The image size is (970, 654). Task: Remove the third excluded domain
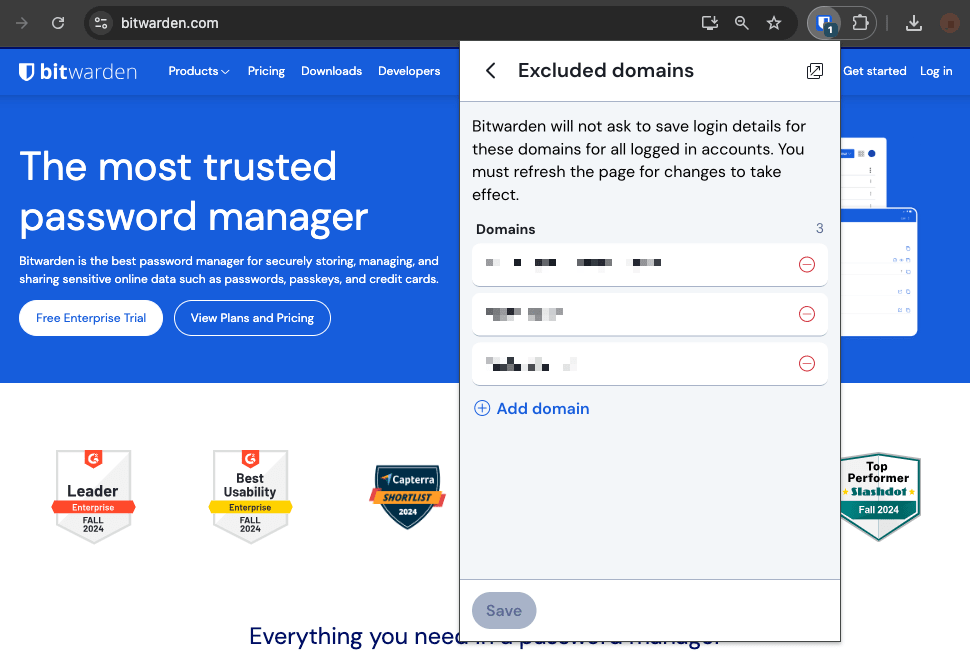[x=807, y=363]
